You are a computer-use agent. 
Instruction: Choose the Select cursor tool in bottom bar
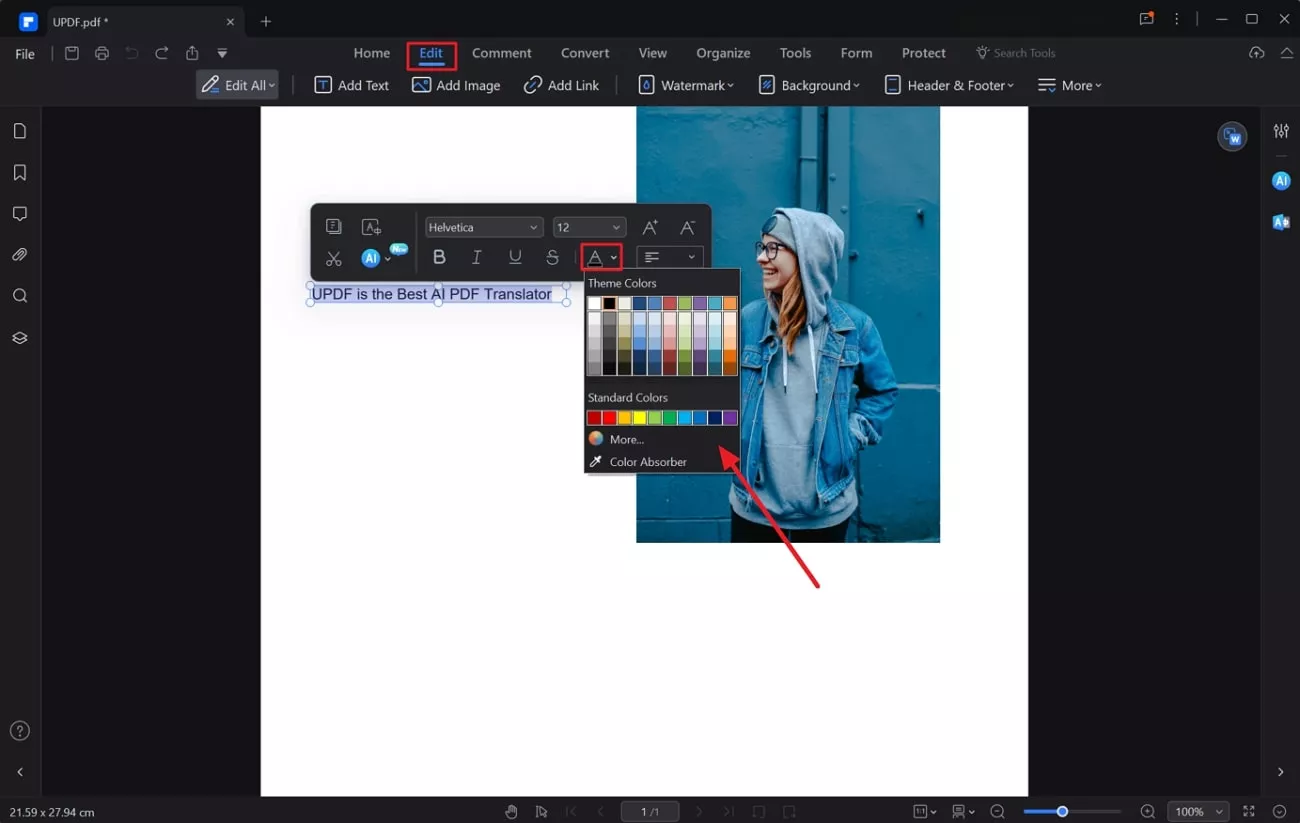pyautogui.click(x=541, y=812)
